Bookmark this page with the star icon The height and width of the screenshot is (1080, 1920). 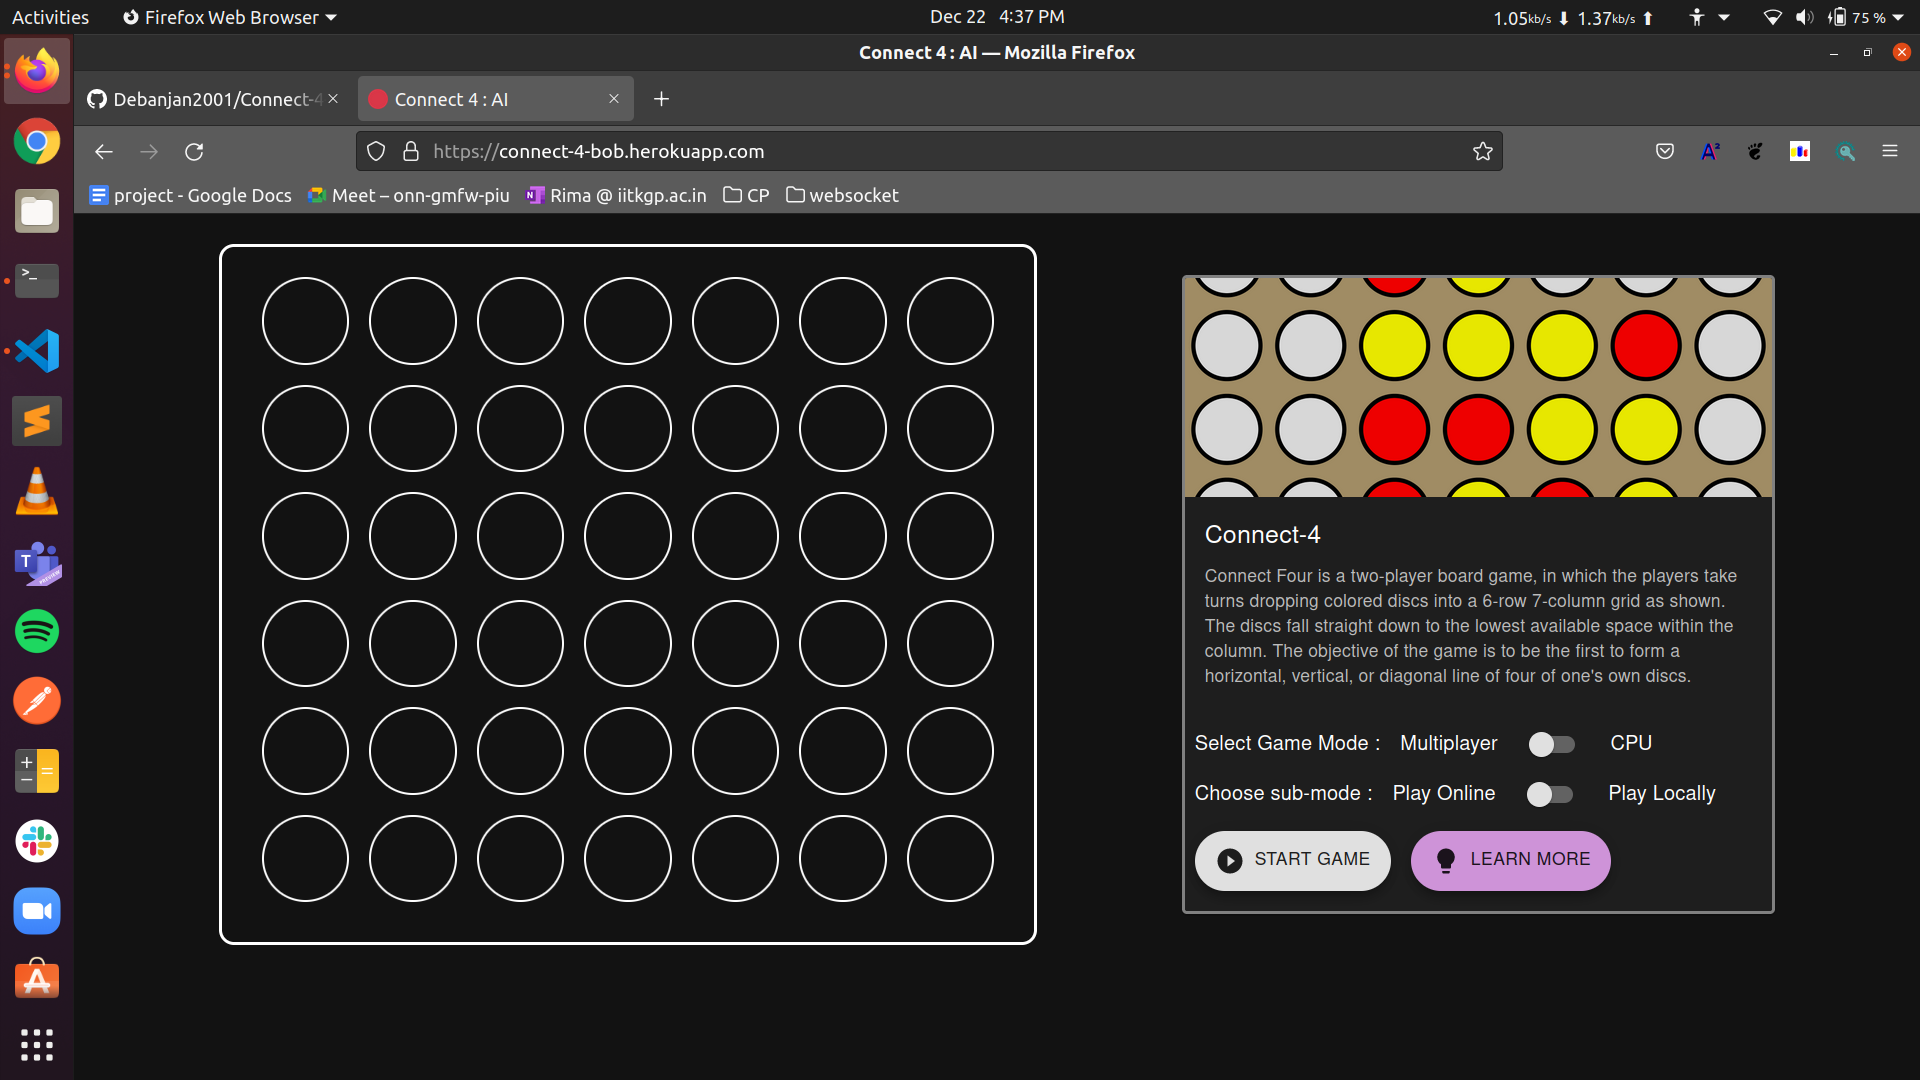[x=1482, y=151]
